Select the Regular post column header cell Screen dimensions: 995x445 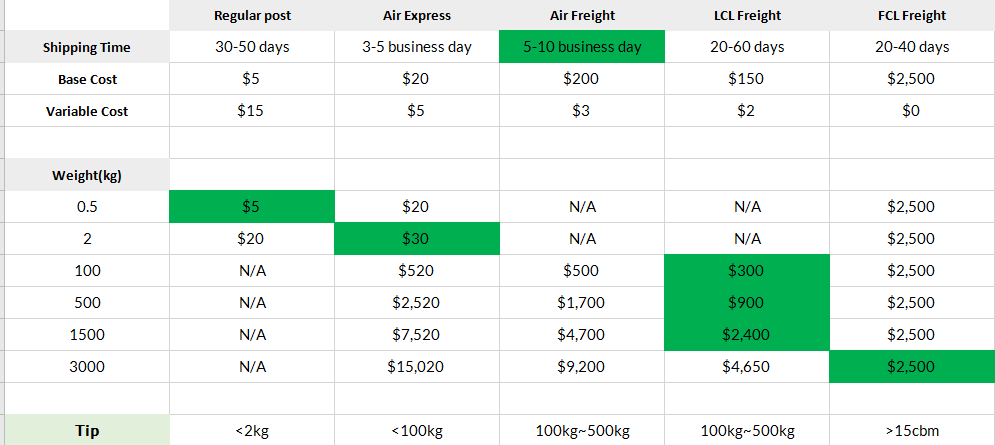point(251,16)
